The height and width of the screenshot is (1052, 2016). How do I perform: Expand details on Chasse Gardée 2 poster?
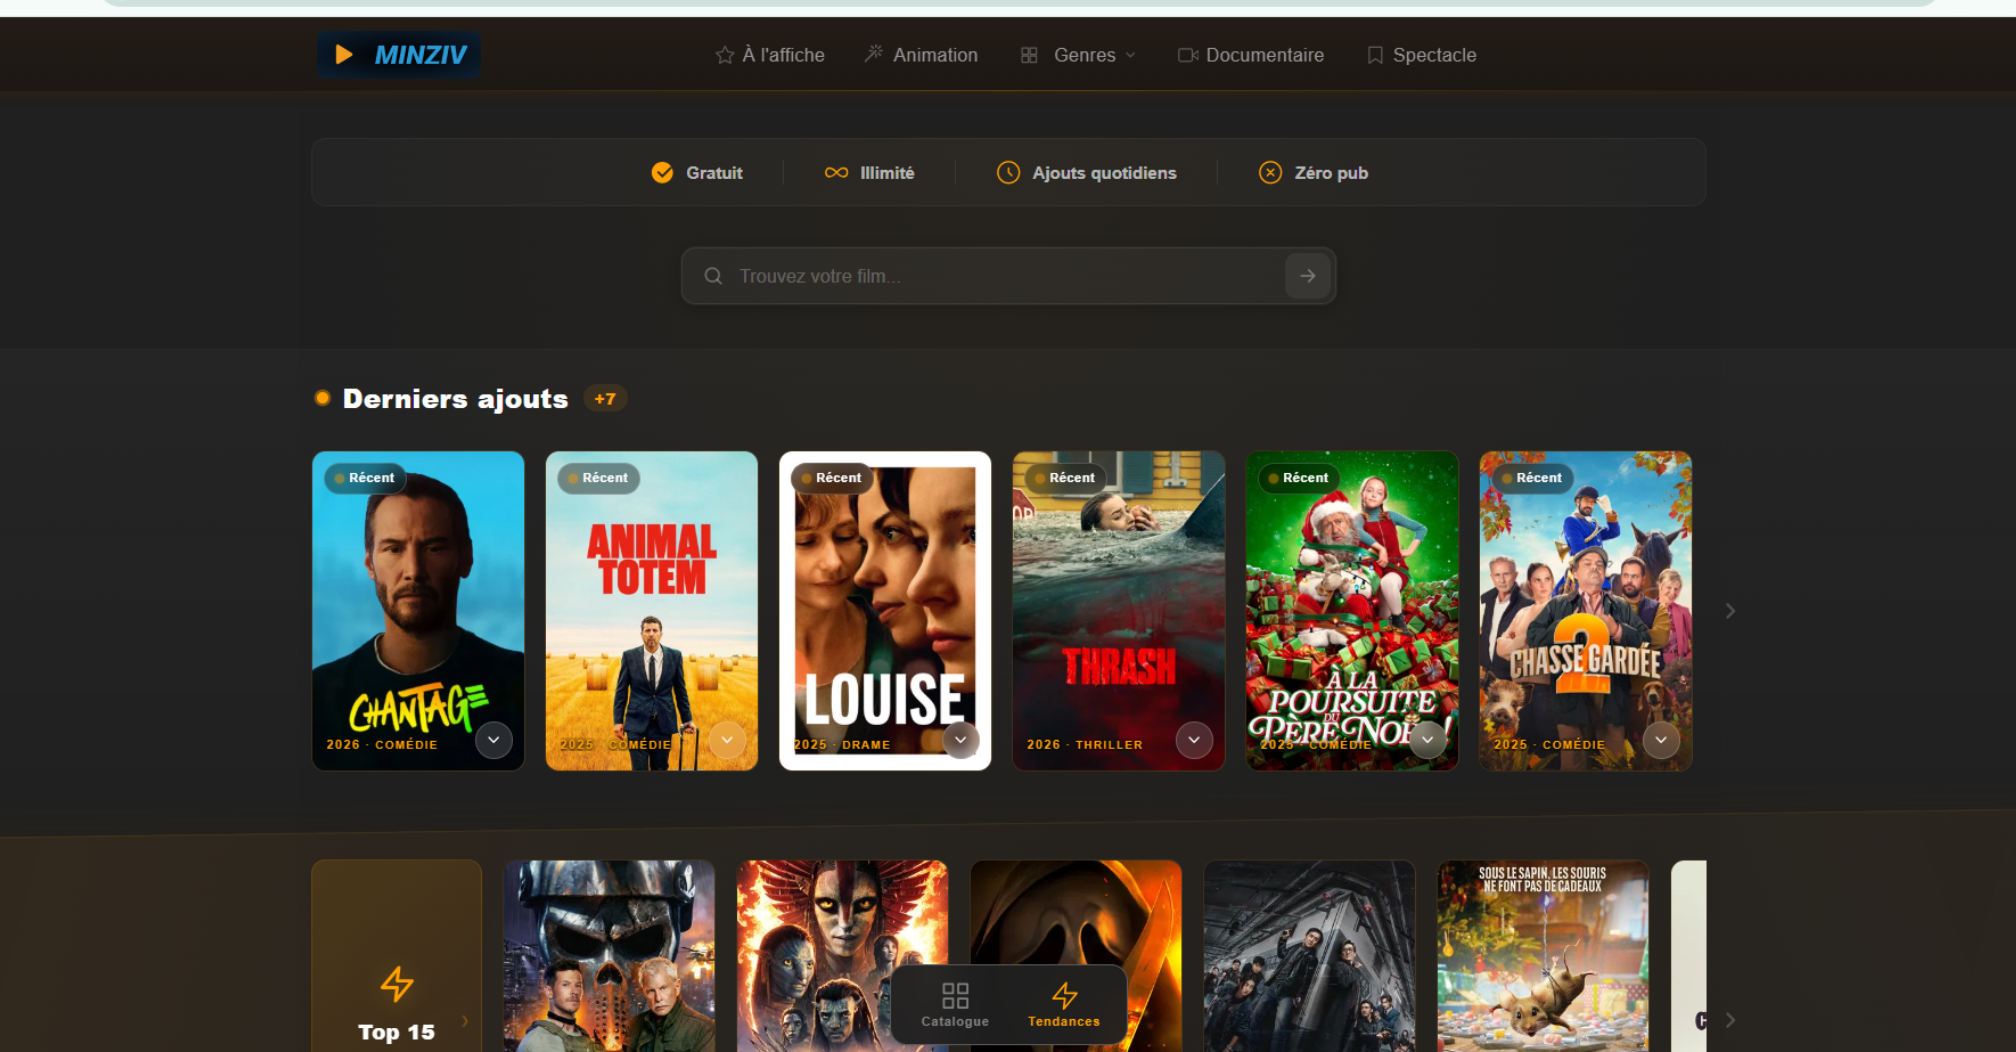click(x=1660, y=740)
